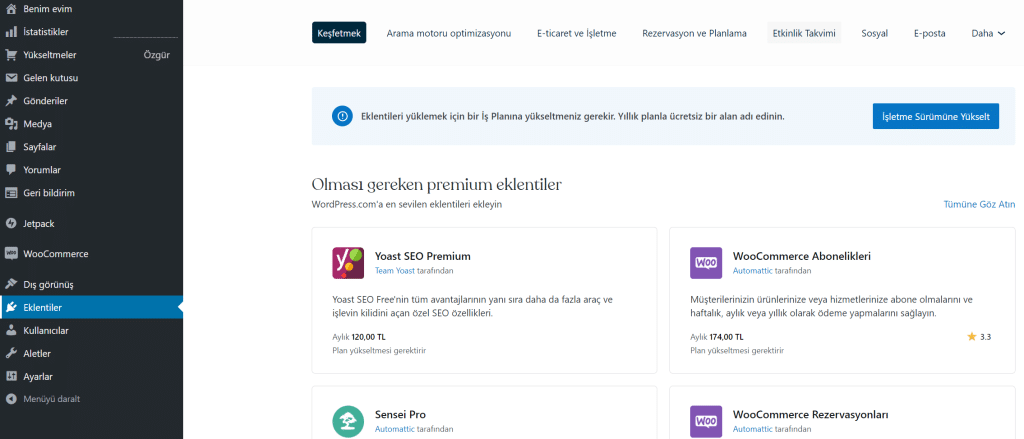Click the Aylık 120,00 TL price
Screen dimensions: 1024x439
(x=357, y=337)
